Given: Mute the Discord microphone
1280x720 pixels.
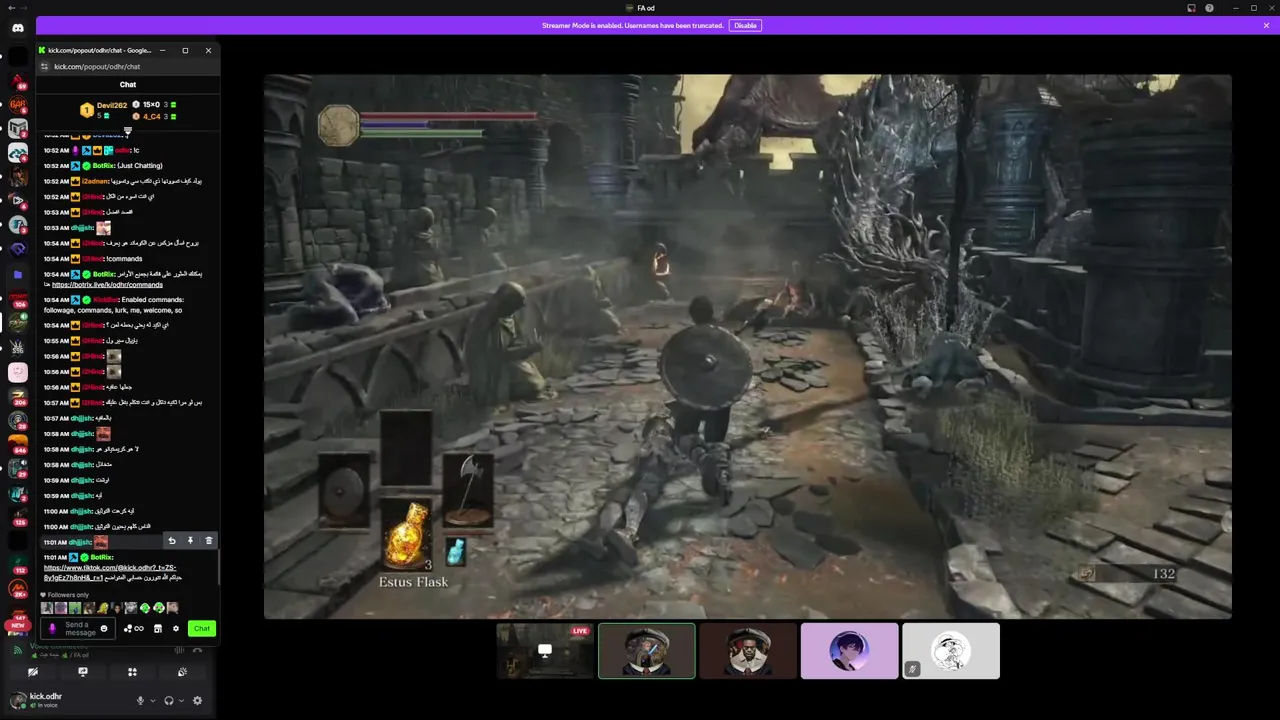Looking at the screenshot, I should [141, 701].
